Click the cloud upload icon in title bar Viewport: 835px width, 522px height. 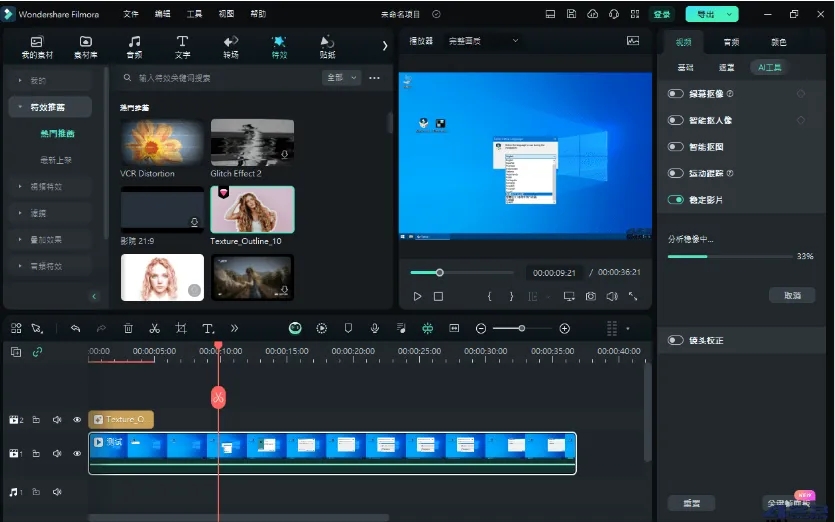(x=592, y=14)
